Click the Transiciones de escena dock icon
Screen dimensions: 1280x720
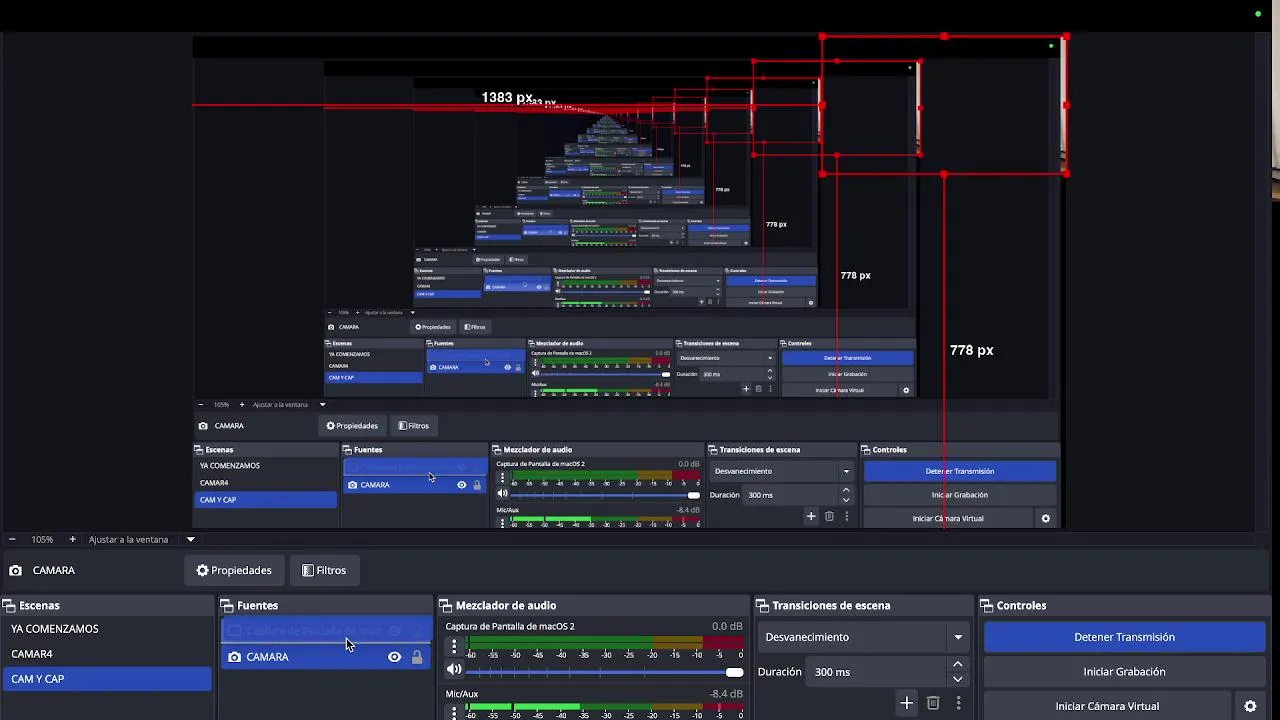click(762, 606)
